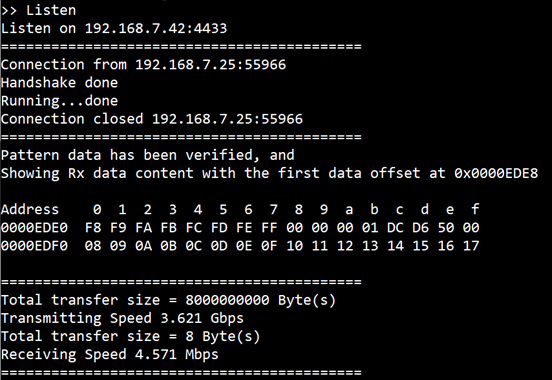The image size is (552, 380).
Task: Click the 'Connection closed' line
Action: (x=152, y=119)
